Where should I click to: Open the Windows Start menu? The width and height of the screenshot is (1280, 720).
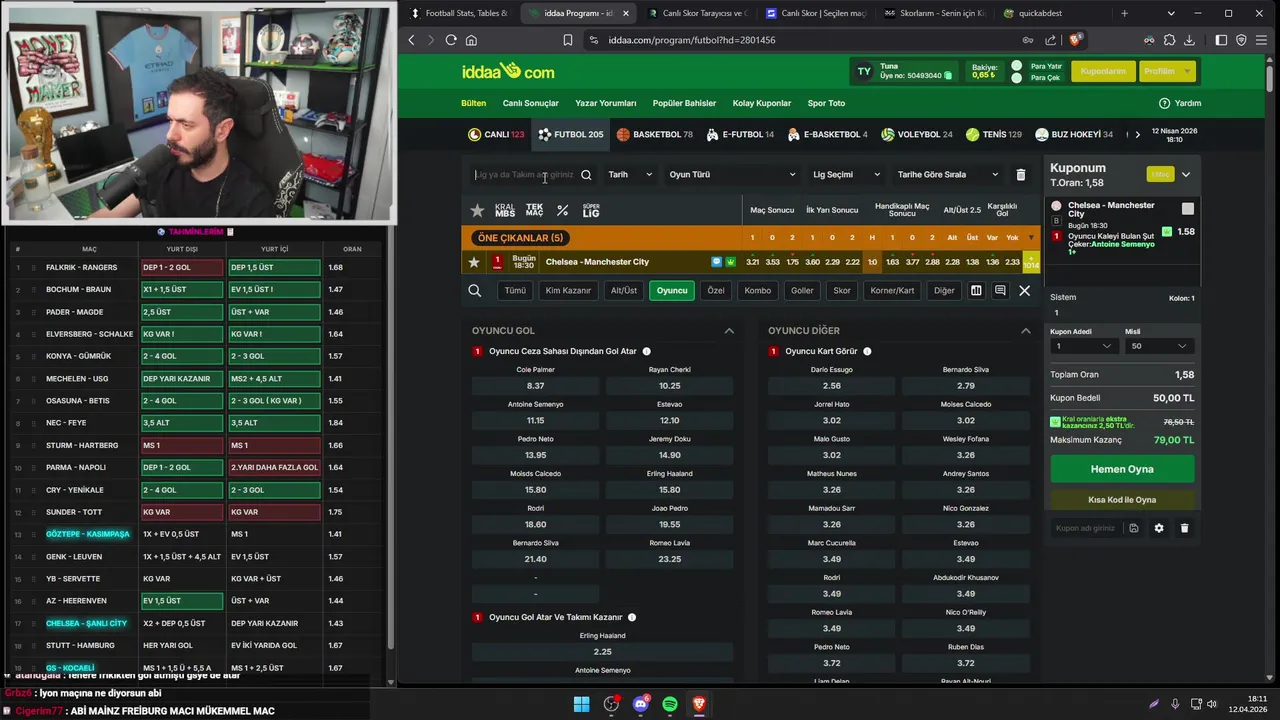click(581, 704)
